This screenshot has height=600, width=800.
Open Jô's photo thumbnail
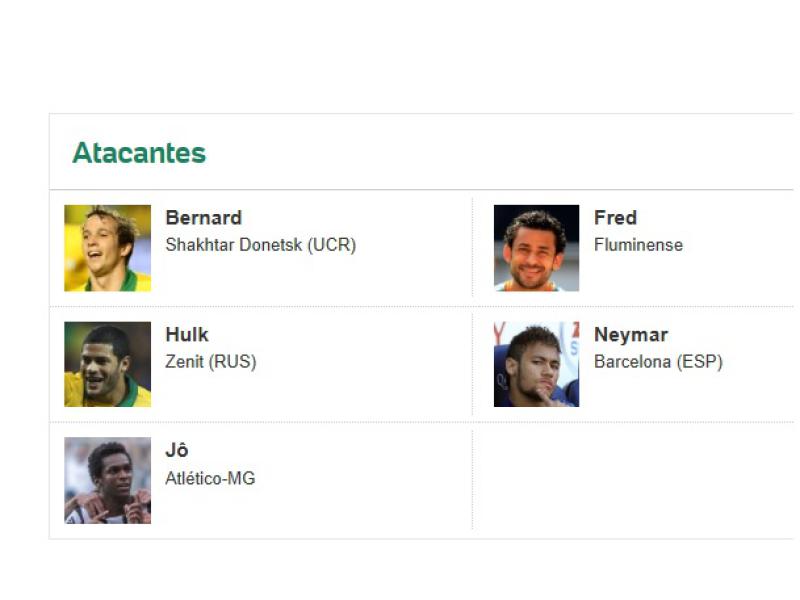click(107, 480)
